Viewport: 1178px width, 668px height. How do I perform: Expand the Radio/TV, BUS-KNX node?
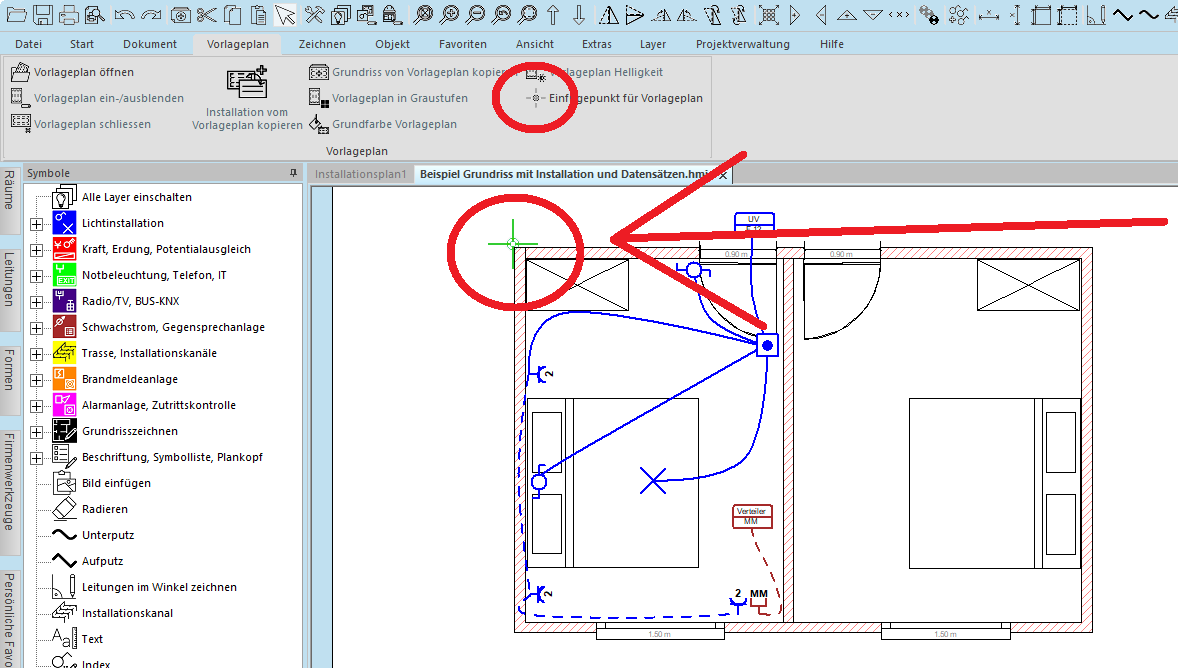(x=37, y=301)
